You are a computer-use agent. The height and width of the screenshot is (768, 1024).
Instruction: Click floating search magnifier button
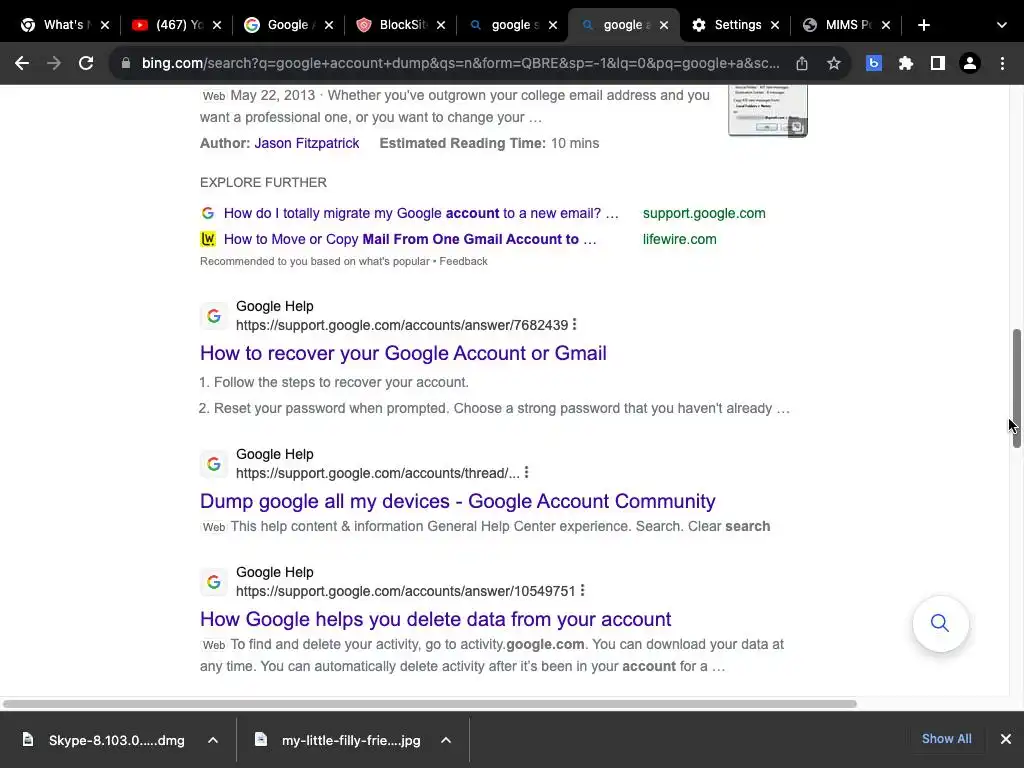pyautogui.click(x=940, y=623)
